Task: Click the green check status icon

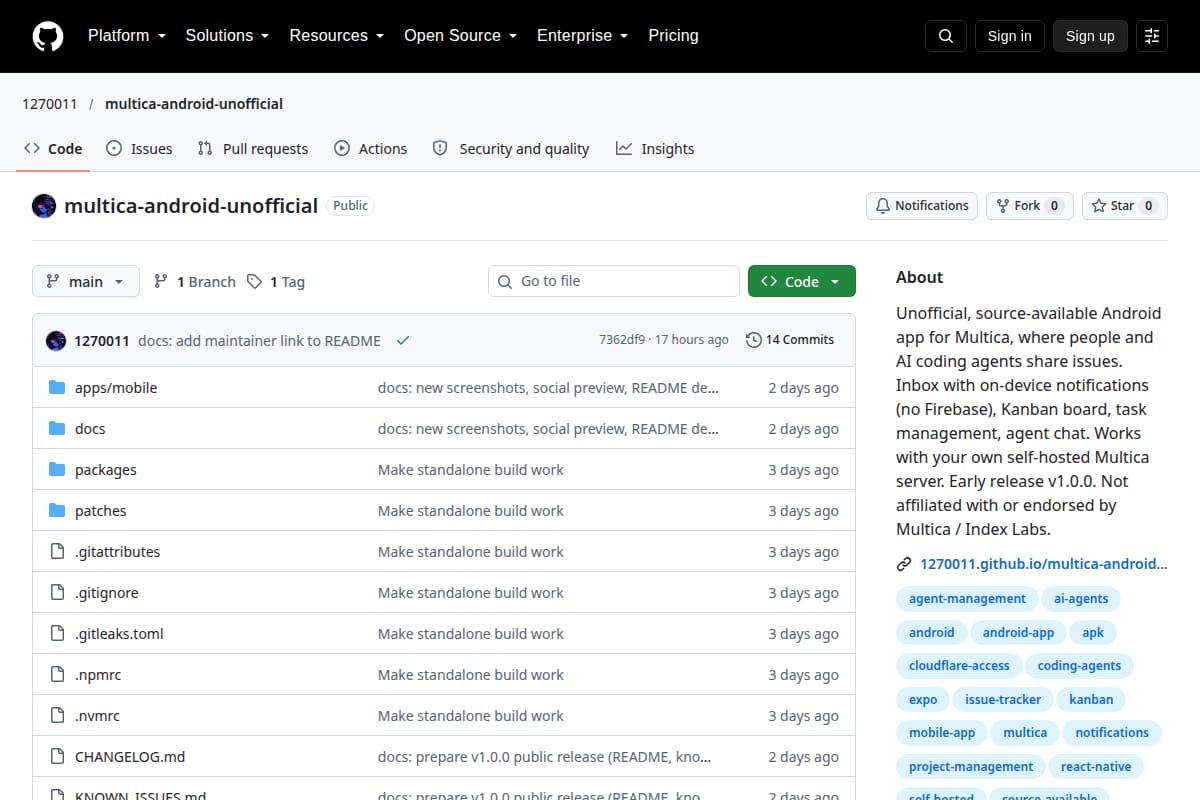Action: coord(403,340)
